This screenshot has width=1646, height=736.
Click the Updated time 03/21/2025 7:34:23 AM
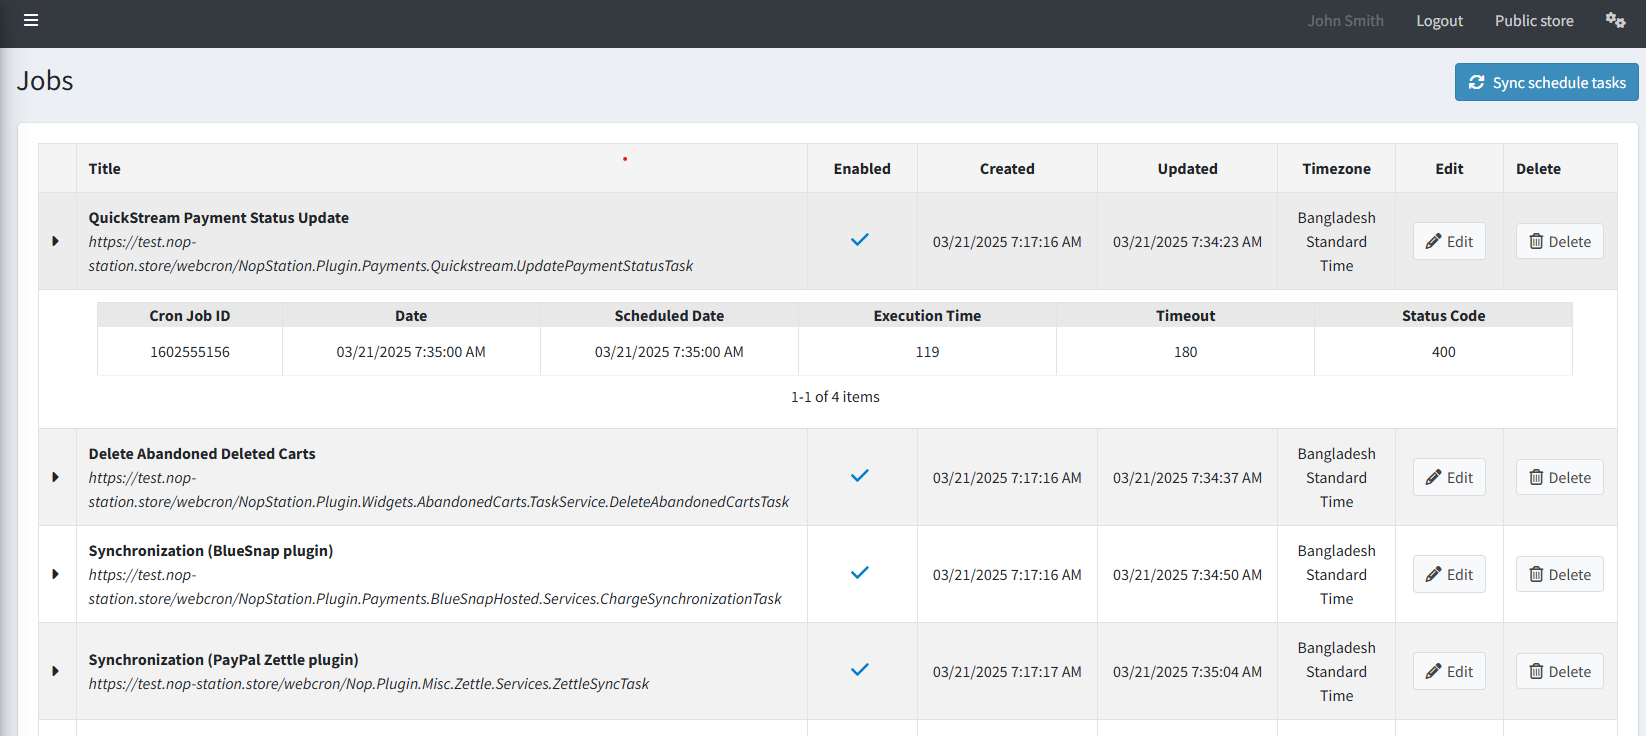coord(1188,242)
